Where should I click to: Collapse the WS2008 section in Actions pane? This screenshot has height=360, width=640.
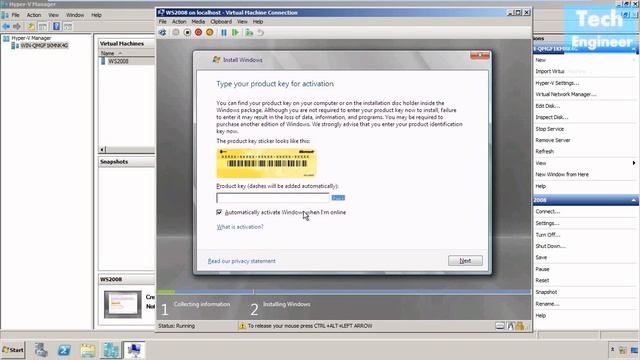click(x=633, y=200)
